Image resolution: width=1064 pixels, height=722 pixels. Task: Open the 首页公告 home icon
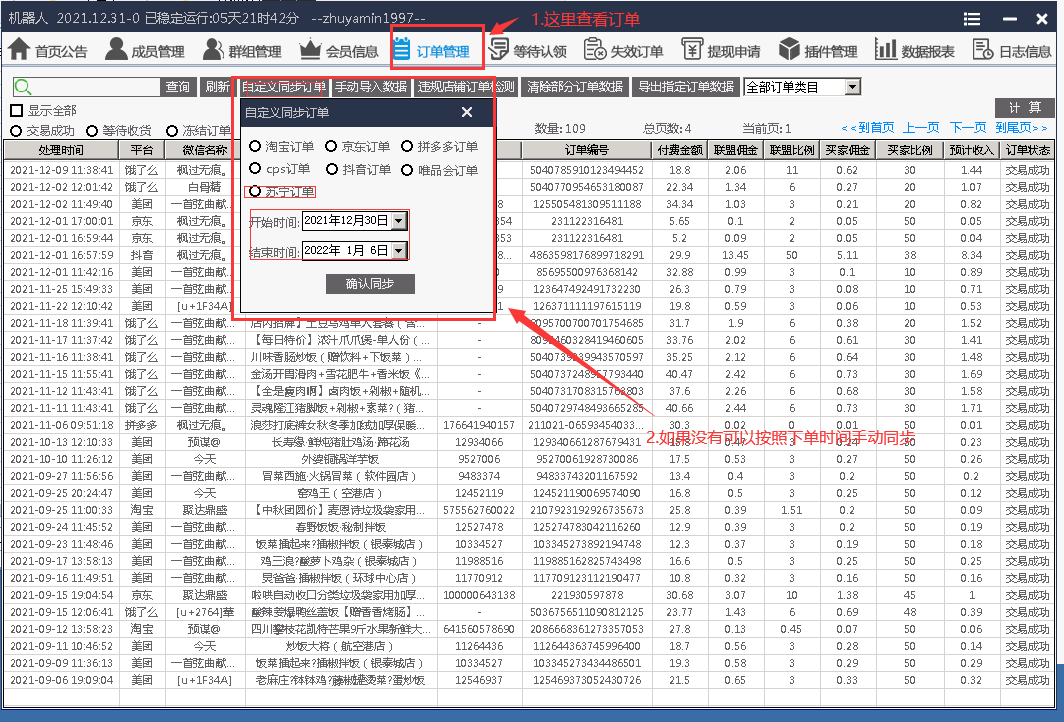click(19, 49)
